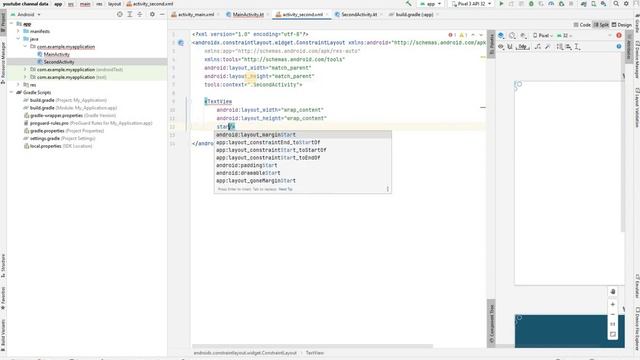Click Infer Constraints wand icon

coord(548,47)
